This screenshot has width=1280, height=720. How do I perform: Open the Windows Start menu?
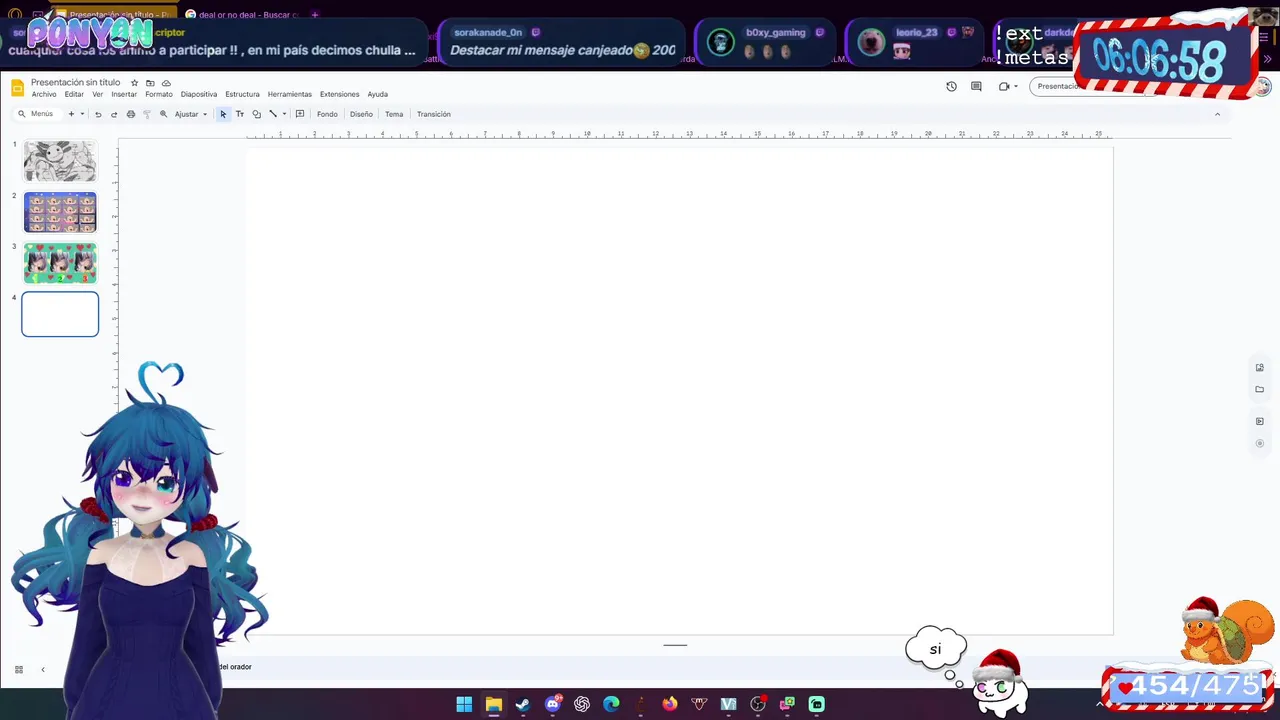(464, 704)
